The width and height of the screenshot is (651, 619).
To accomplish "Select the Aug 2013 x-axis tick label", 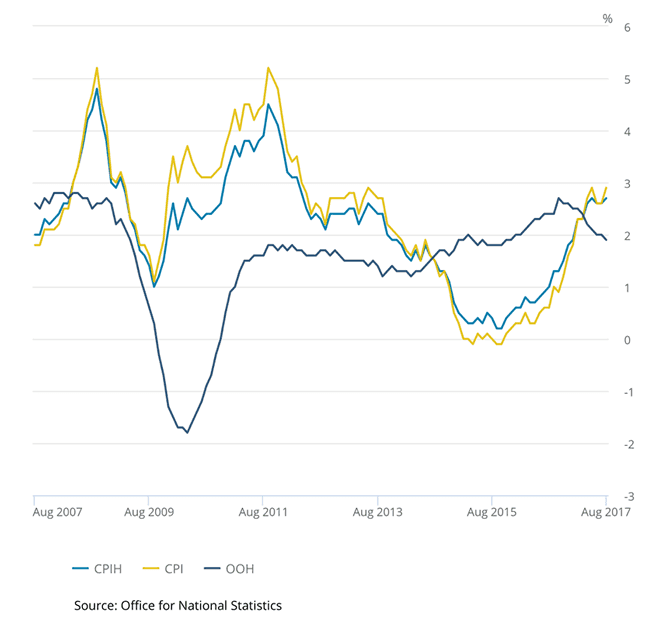I will click(x=378, y=513).
